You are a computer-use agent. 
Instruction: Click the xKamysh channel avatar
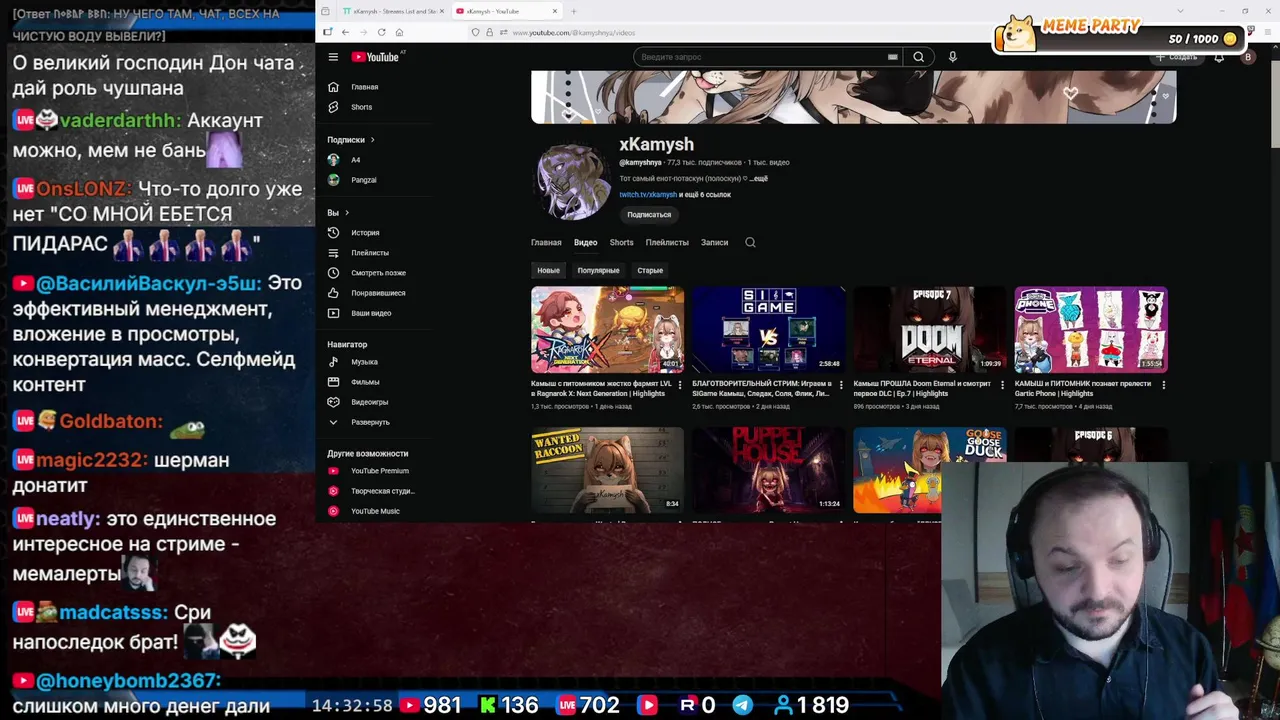(x=573, y=183)
